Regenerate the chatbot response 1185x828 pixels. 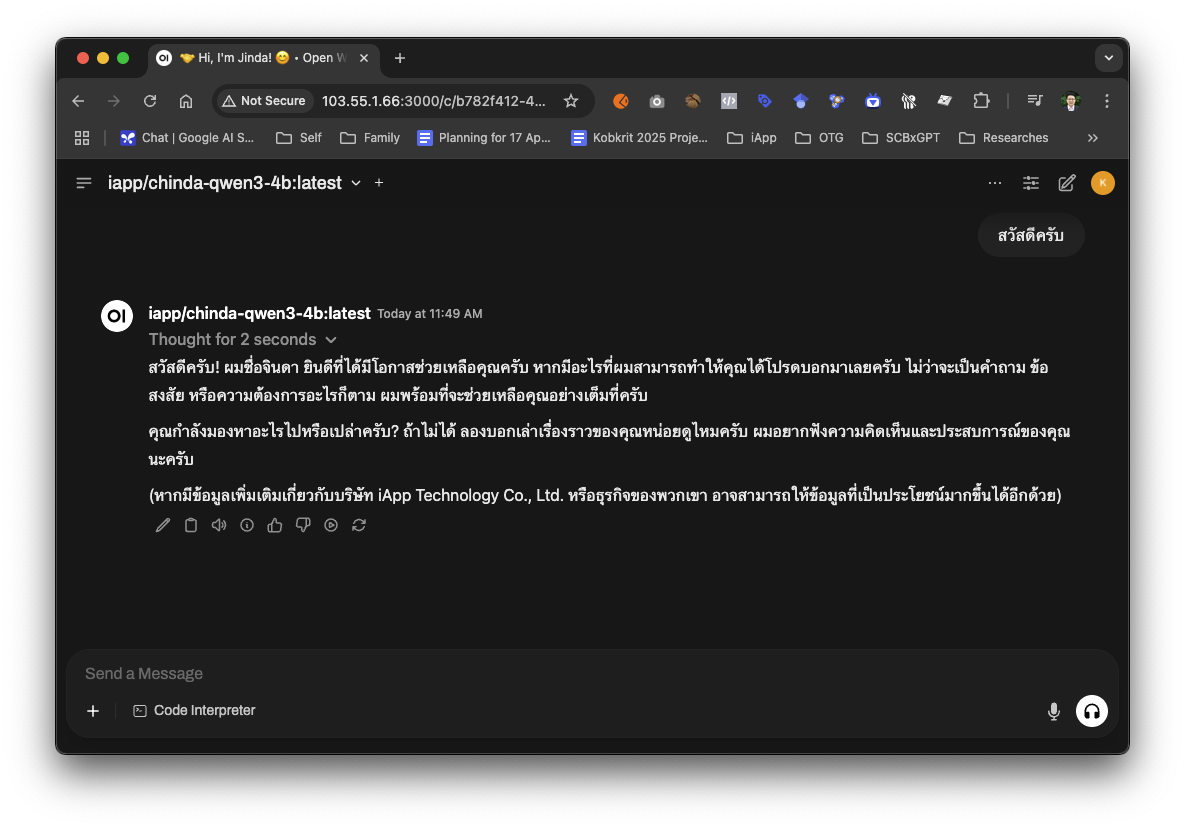[359, 525]
